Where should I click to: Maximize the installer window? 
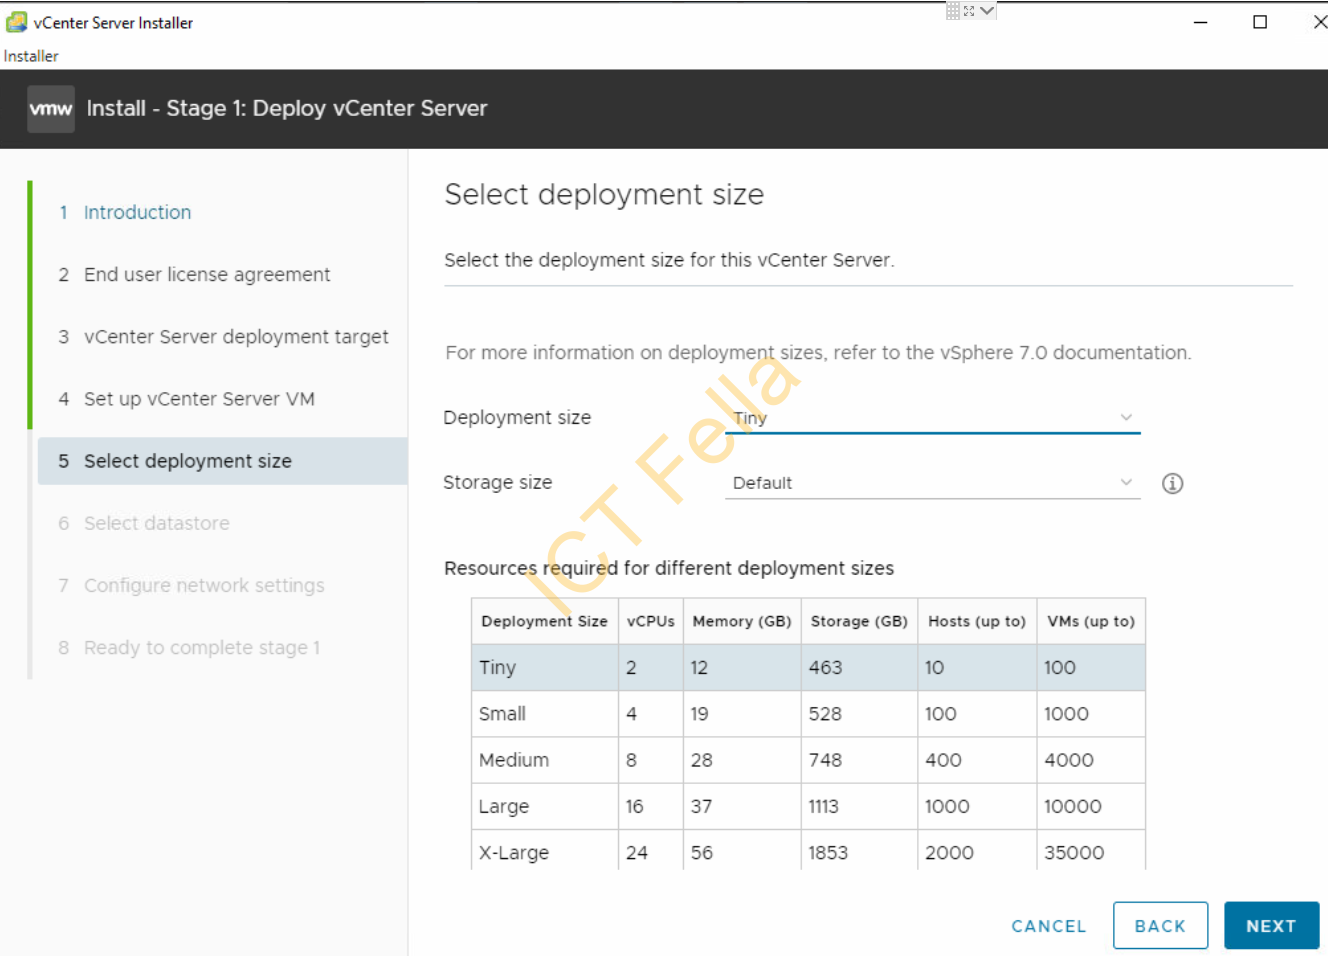(1260, 22)
